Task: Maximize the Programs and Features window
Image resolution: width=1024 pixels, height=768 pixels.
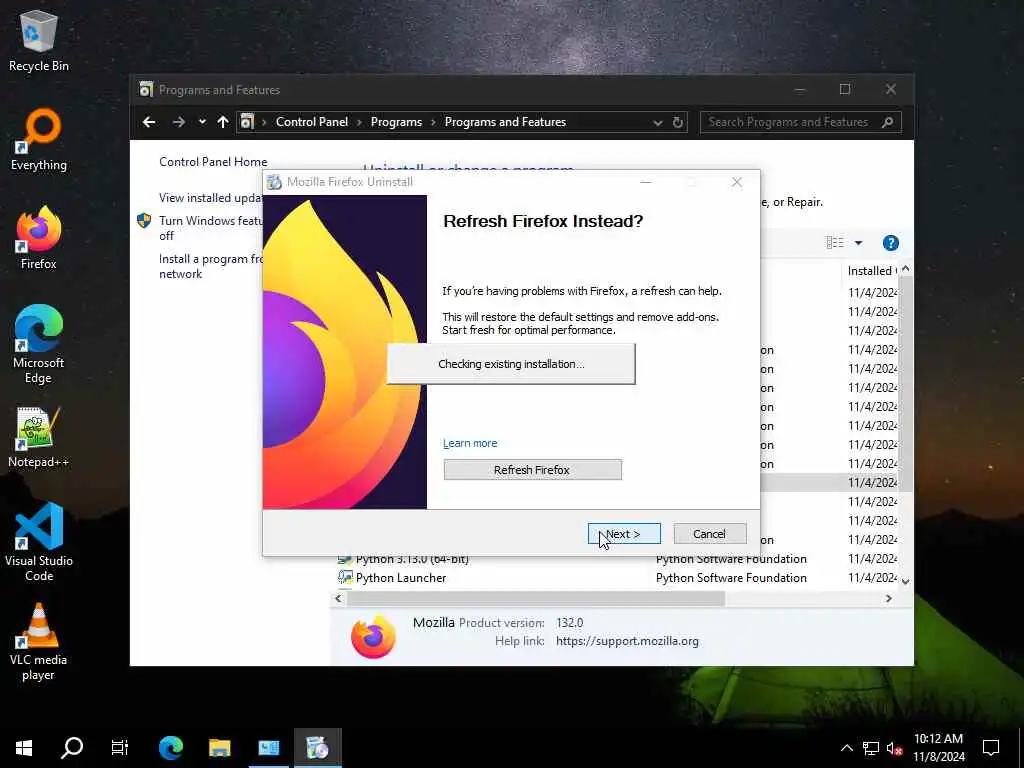Action: click(844, 89)
